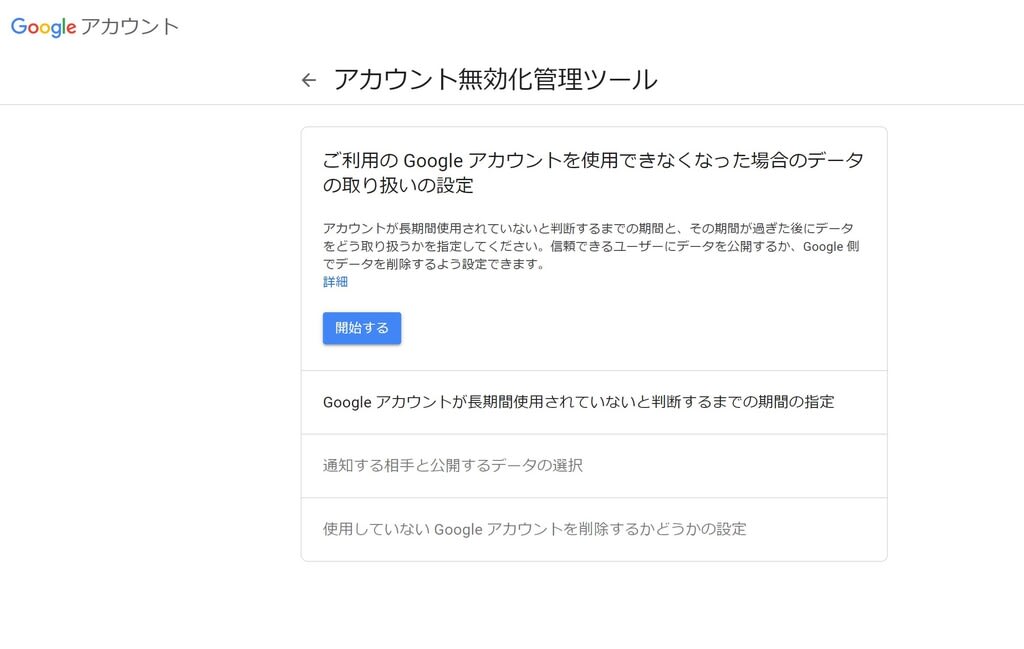
Task: Click the アカウント無効化管理ツール page title
Action: pos(496,80)
